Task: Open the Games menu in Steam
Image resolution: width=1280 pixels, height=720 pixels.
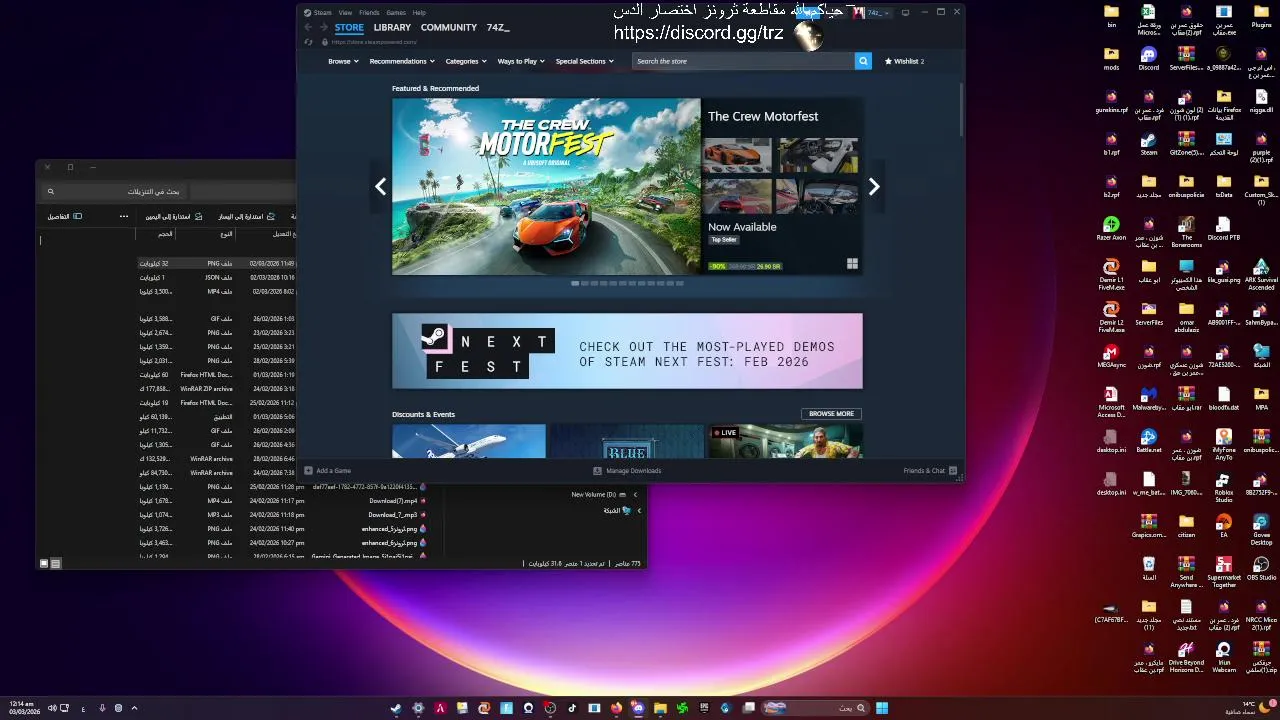Action: coord(396,13)
